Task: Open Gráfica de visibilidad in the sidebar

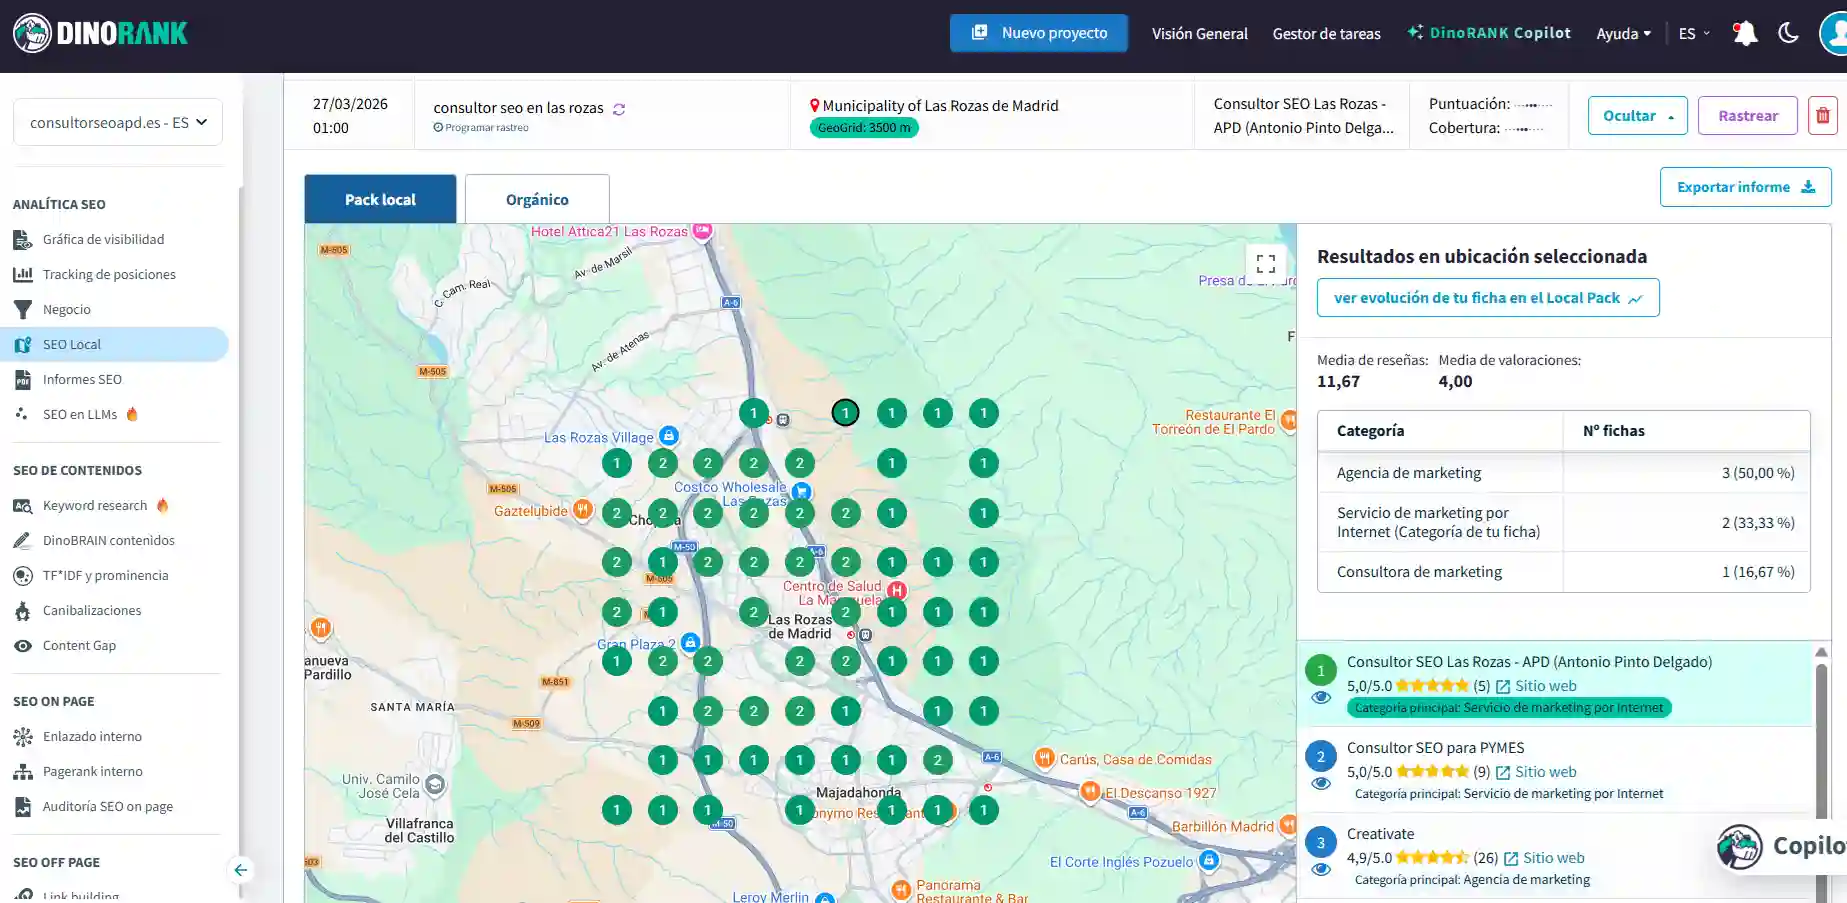Action: click(x=103, y=239)
